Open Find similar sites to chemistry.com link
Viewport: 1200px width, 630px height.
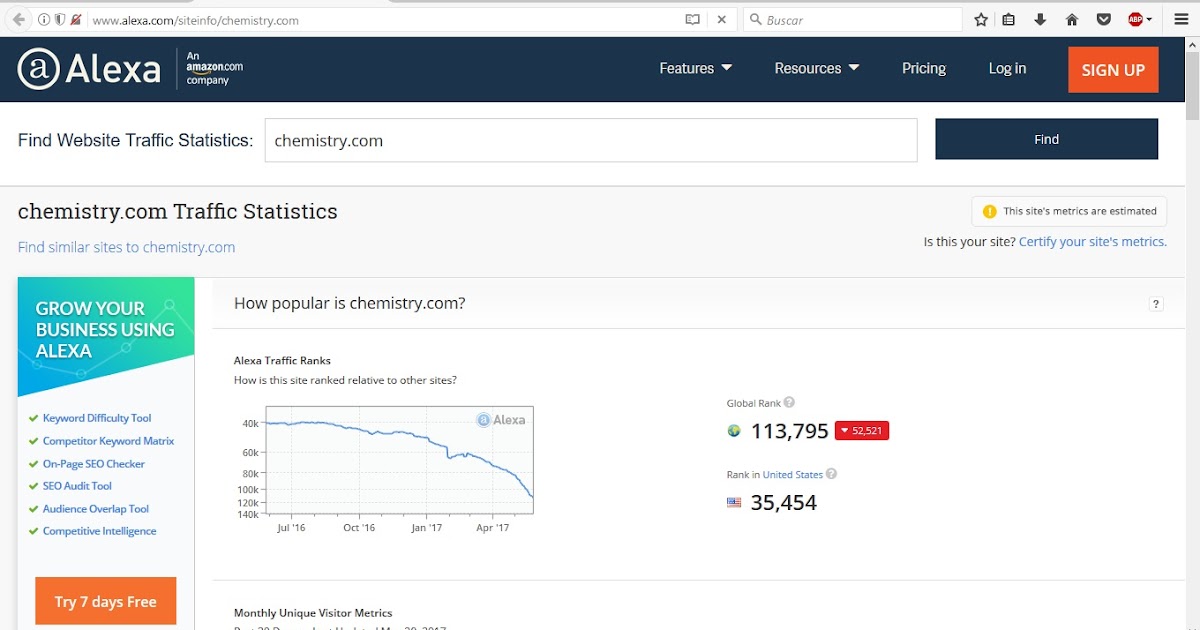tap(126, 247)
